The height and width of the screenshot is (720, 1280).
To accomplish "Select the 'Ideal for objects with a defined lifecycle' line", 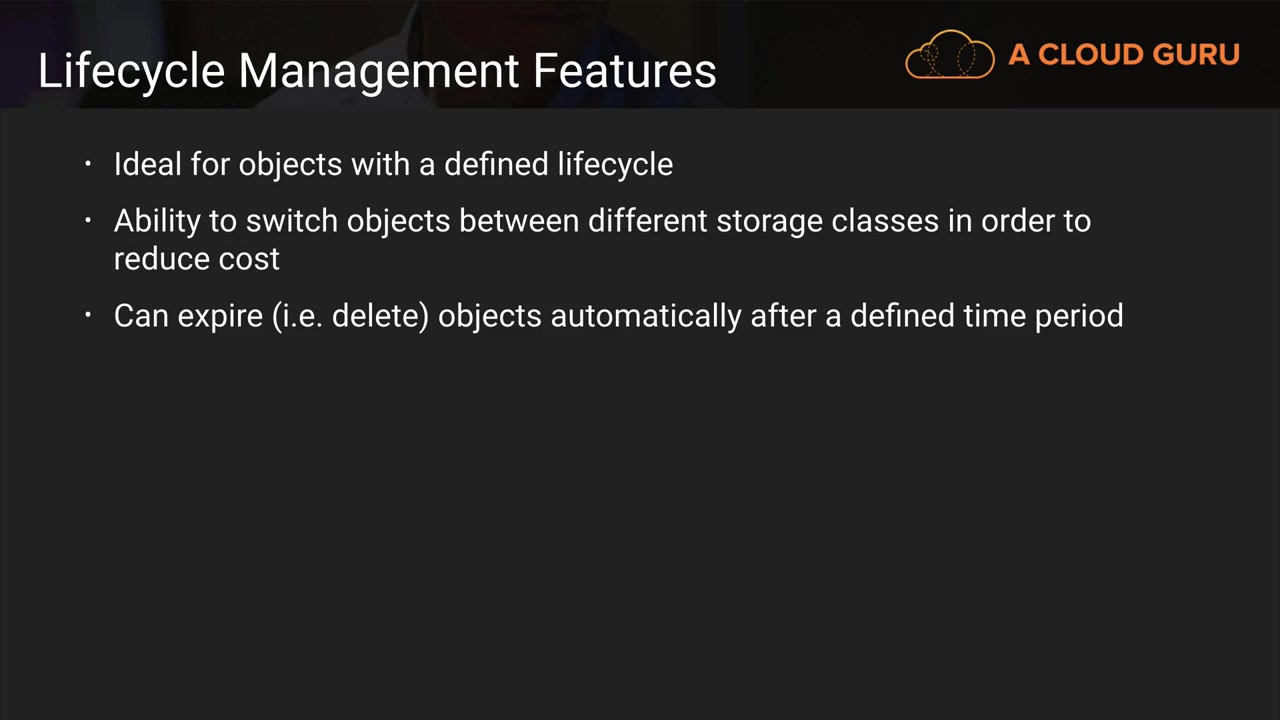I will 393,164.
